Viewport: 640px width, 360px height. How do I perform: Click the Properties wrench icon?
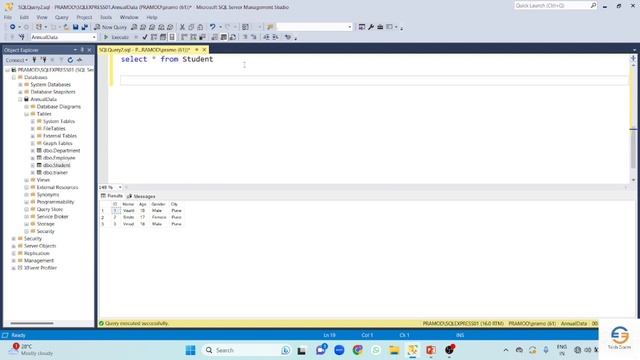371,27
